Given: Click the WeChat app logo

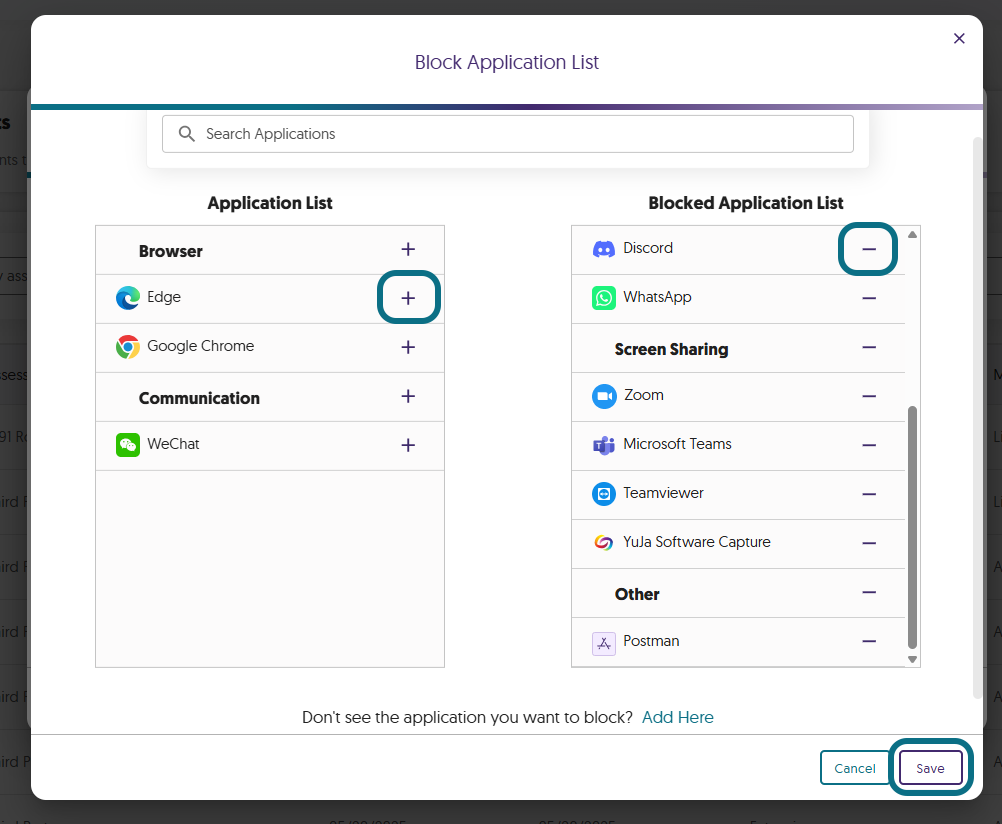Looking at the screenshot, I should pos(128,445).
